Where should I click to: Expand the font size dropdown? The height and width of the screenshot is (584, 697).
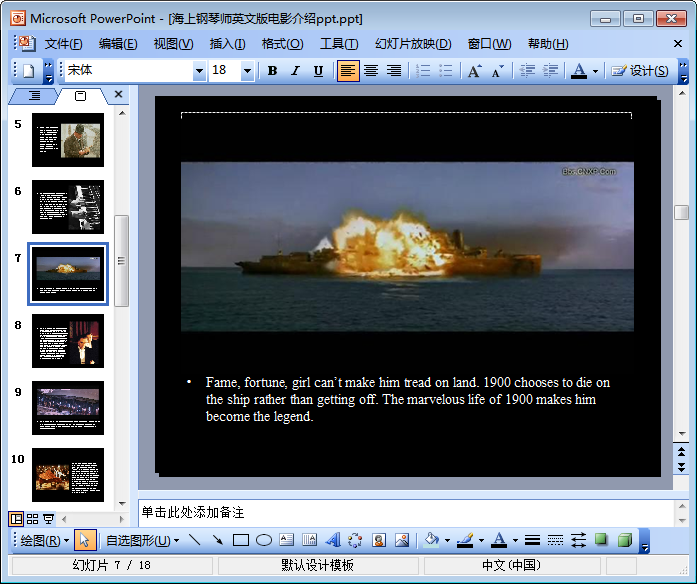pyautogui.click(x=247, y=71)
